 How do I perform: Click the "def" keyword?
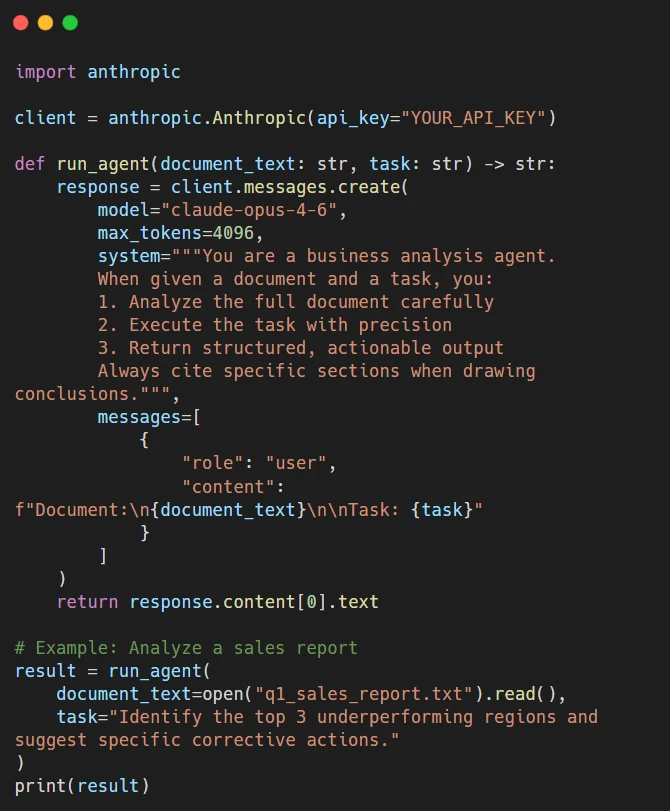30,164
